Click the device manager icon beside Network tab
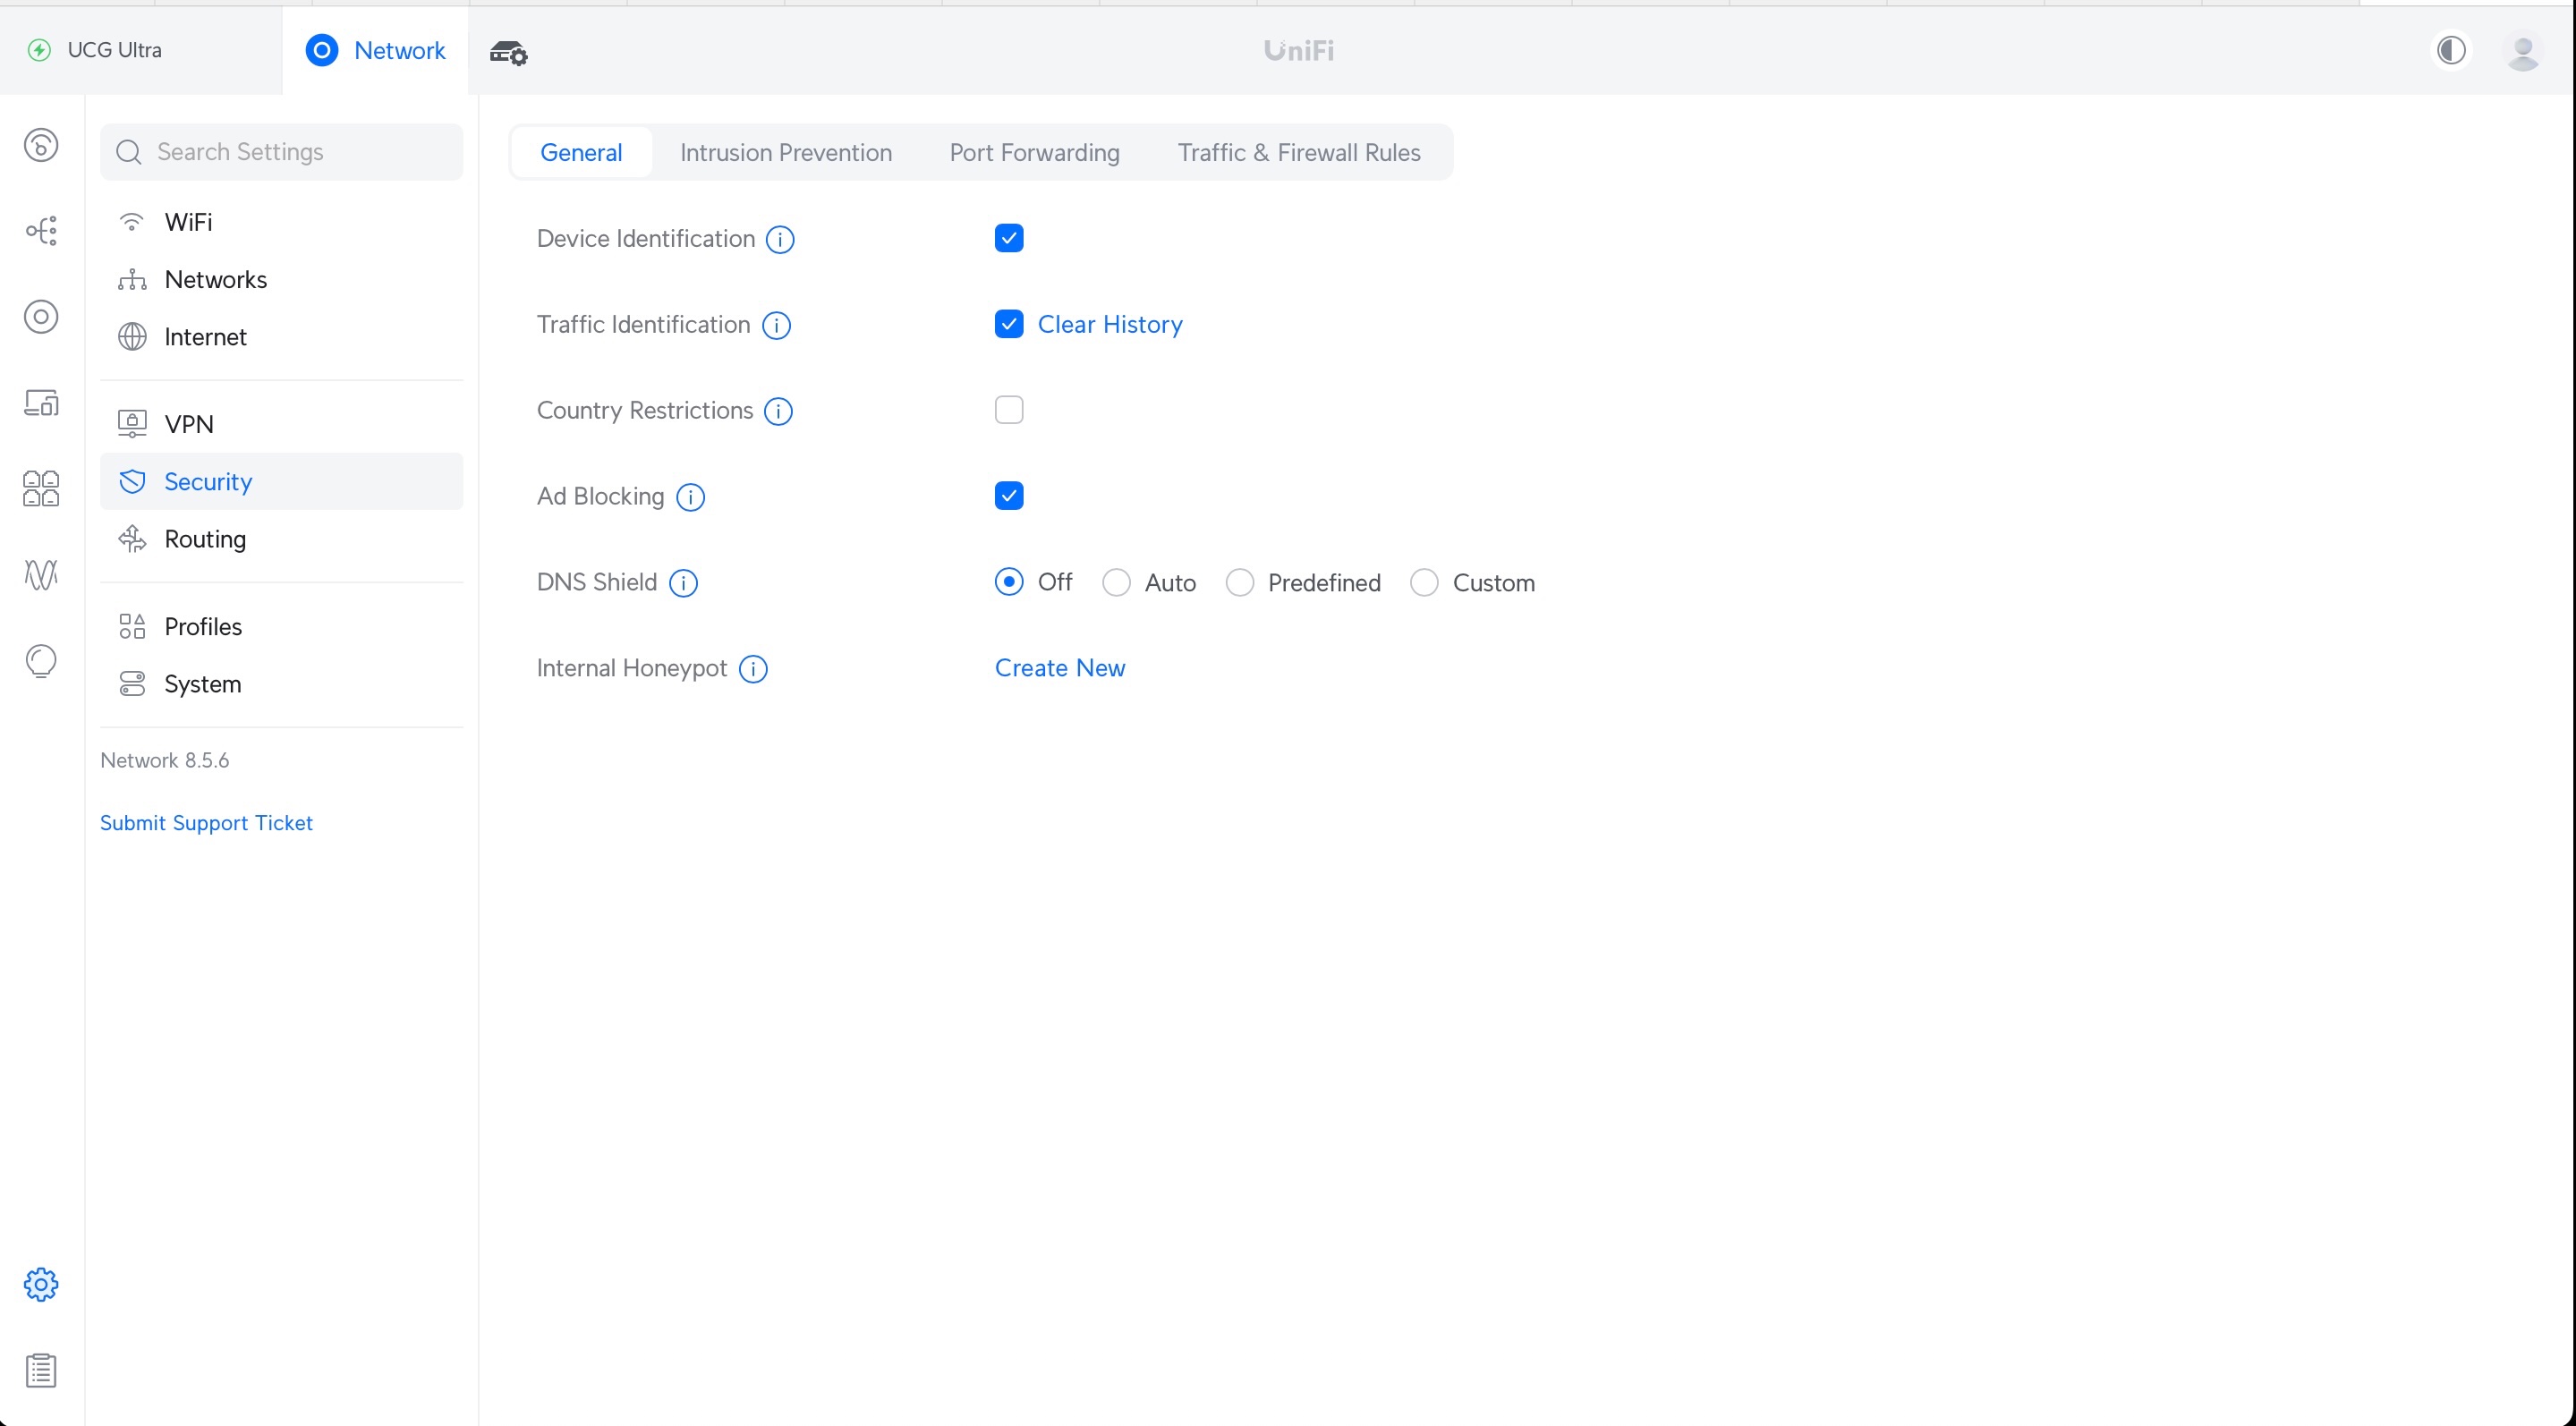This screenshot has height=1426, width=2576. (508, 52)
